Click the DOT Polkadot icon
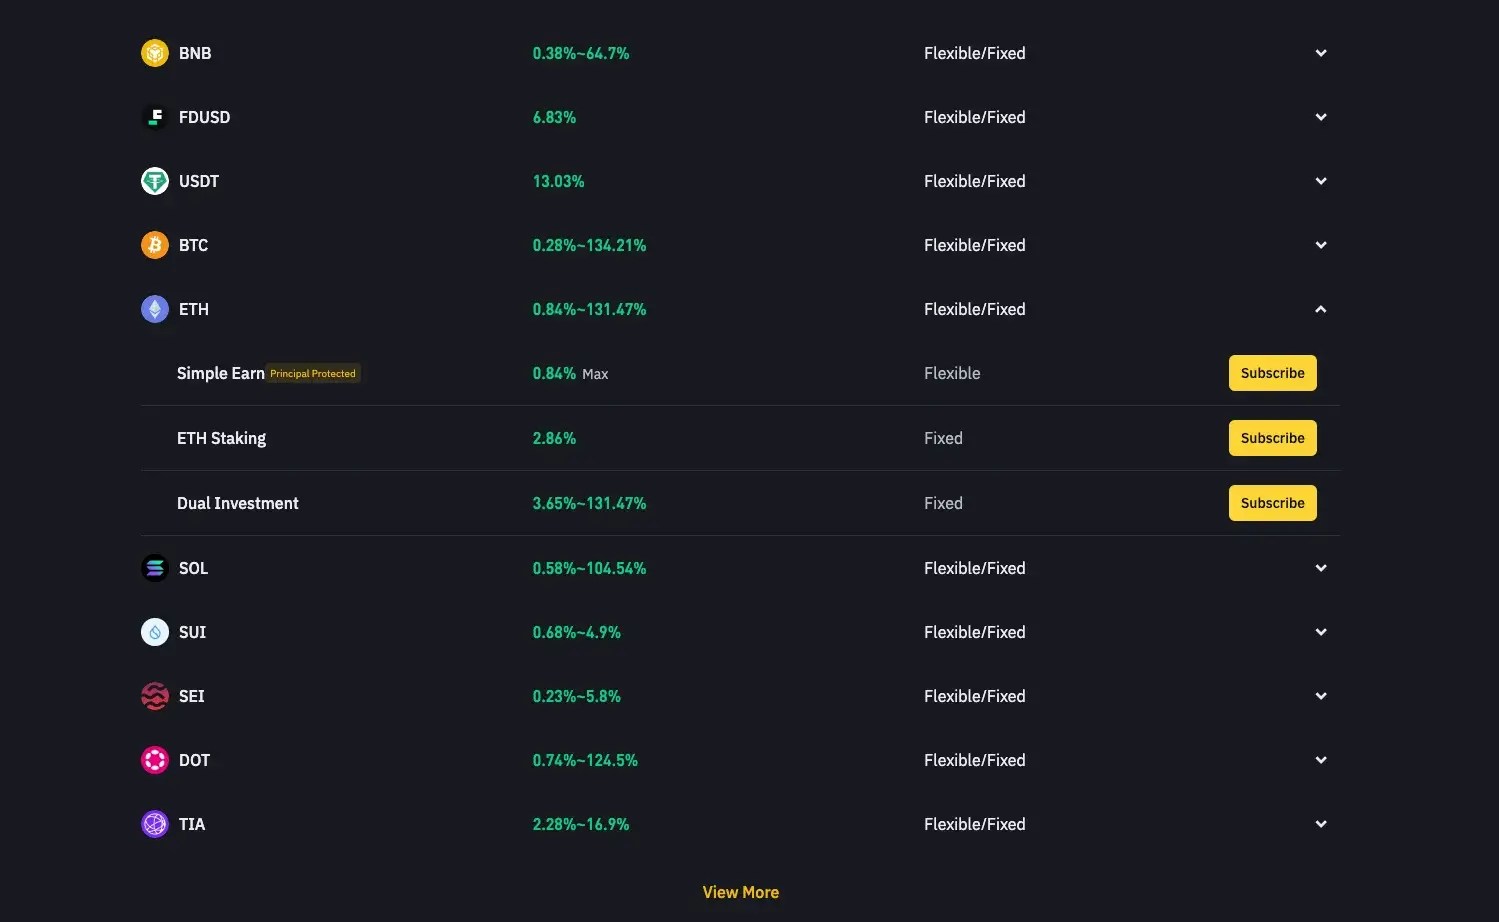1499x922 pixels. 154,759
